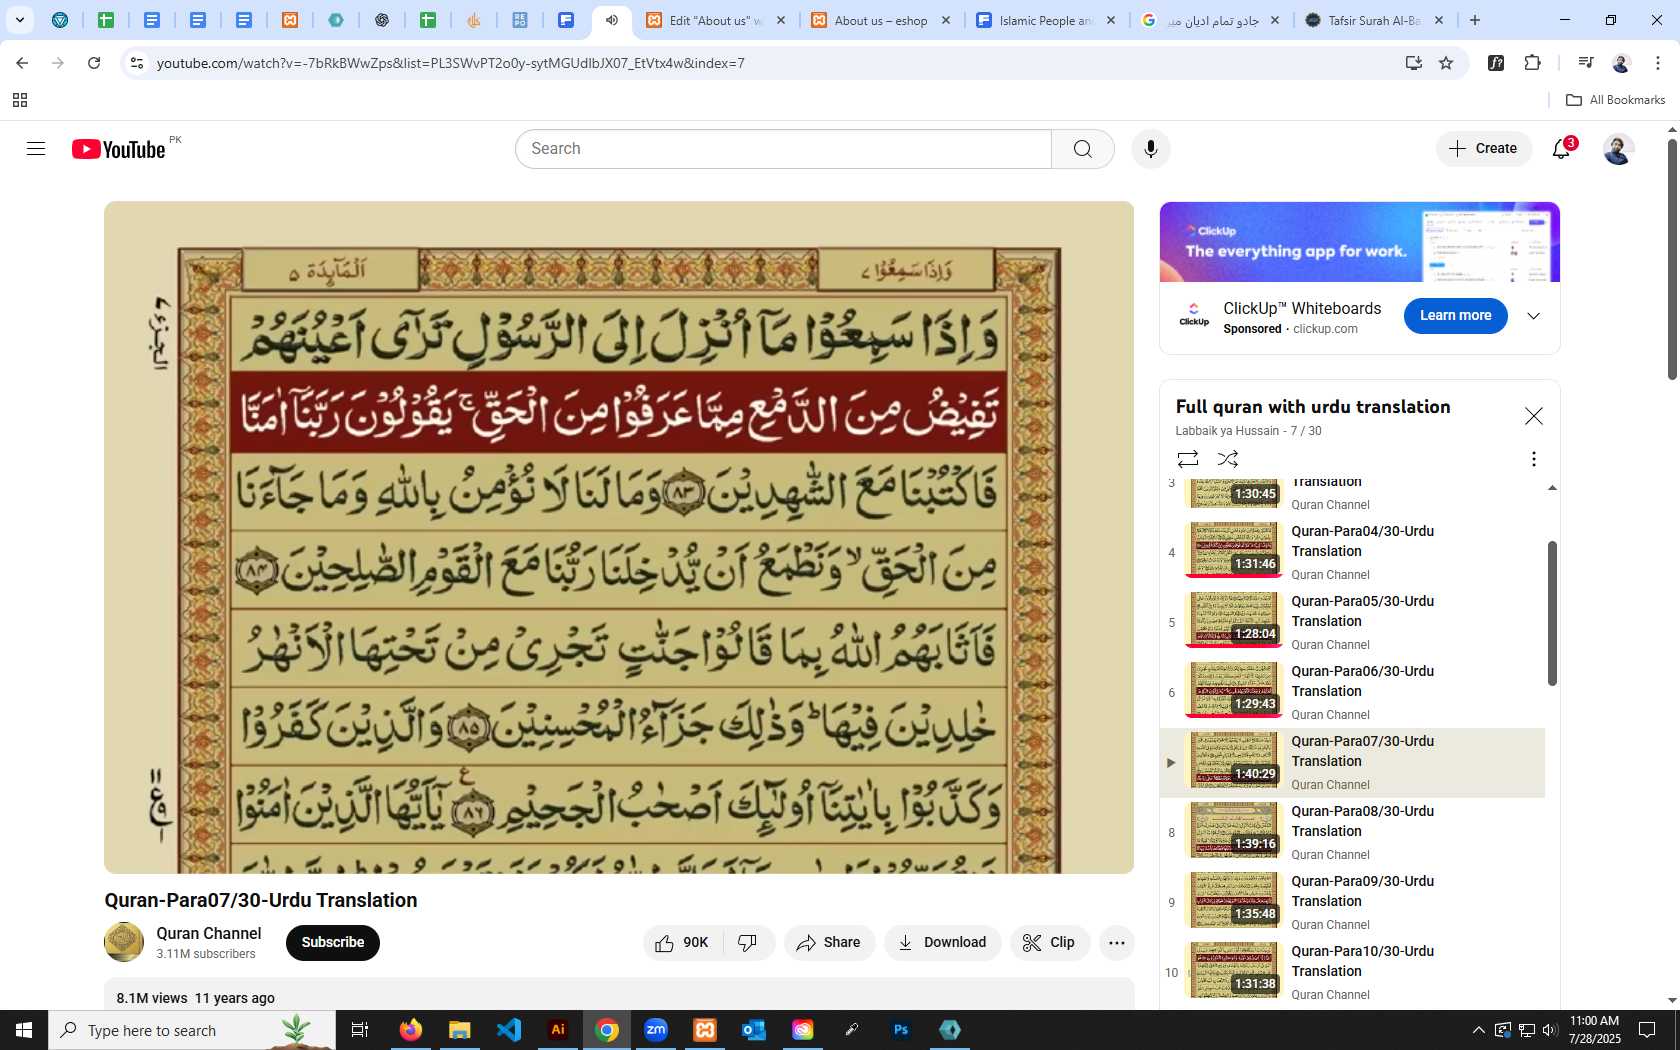Click the Subscribe button

(x=333, y=943)
